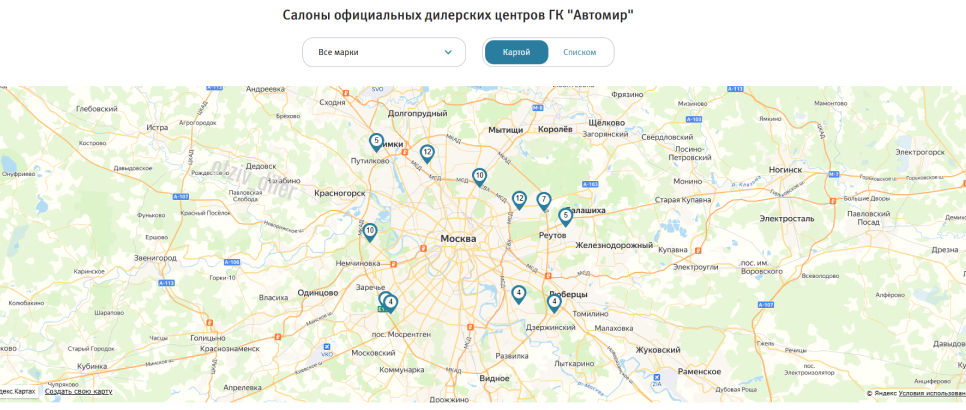Open the 4 marker overlapping Люберцы label
Image resolution: width=966 pixels, height=410 pixels.
(x=554, y=303)
